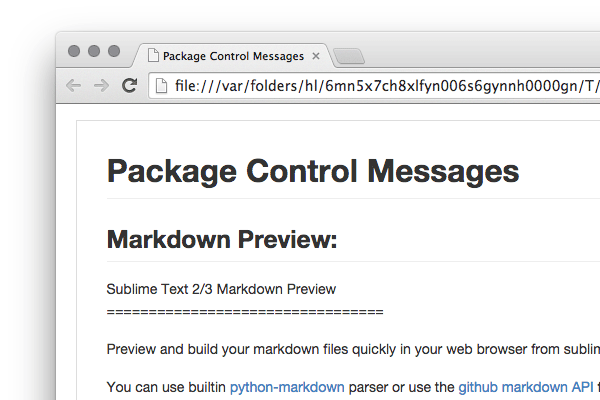This screenshot has height=400, width=600.
Task: Close the Package Control Messages tab
Action: 316,56
